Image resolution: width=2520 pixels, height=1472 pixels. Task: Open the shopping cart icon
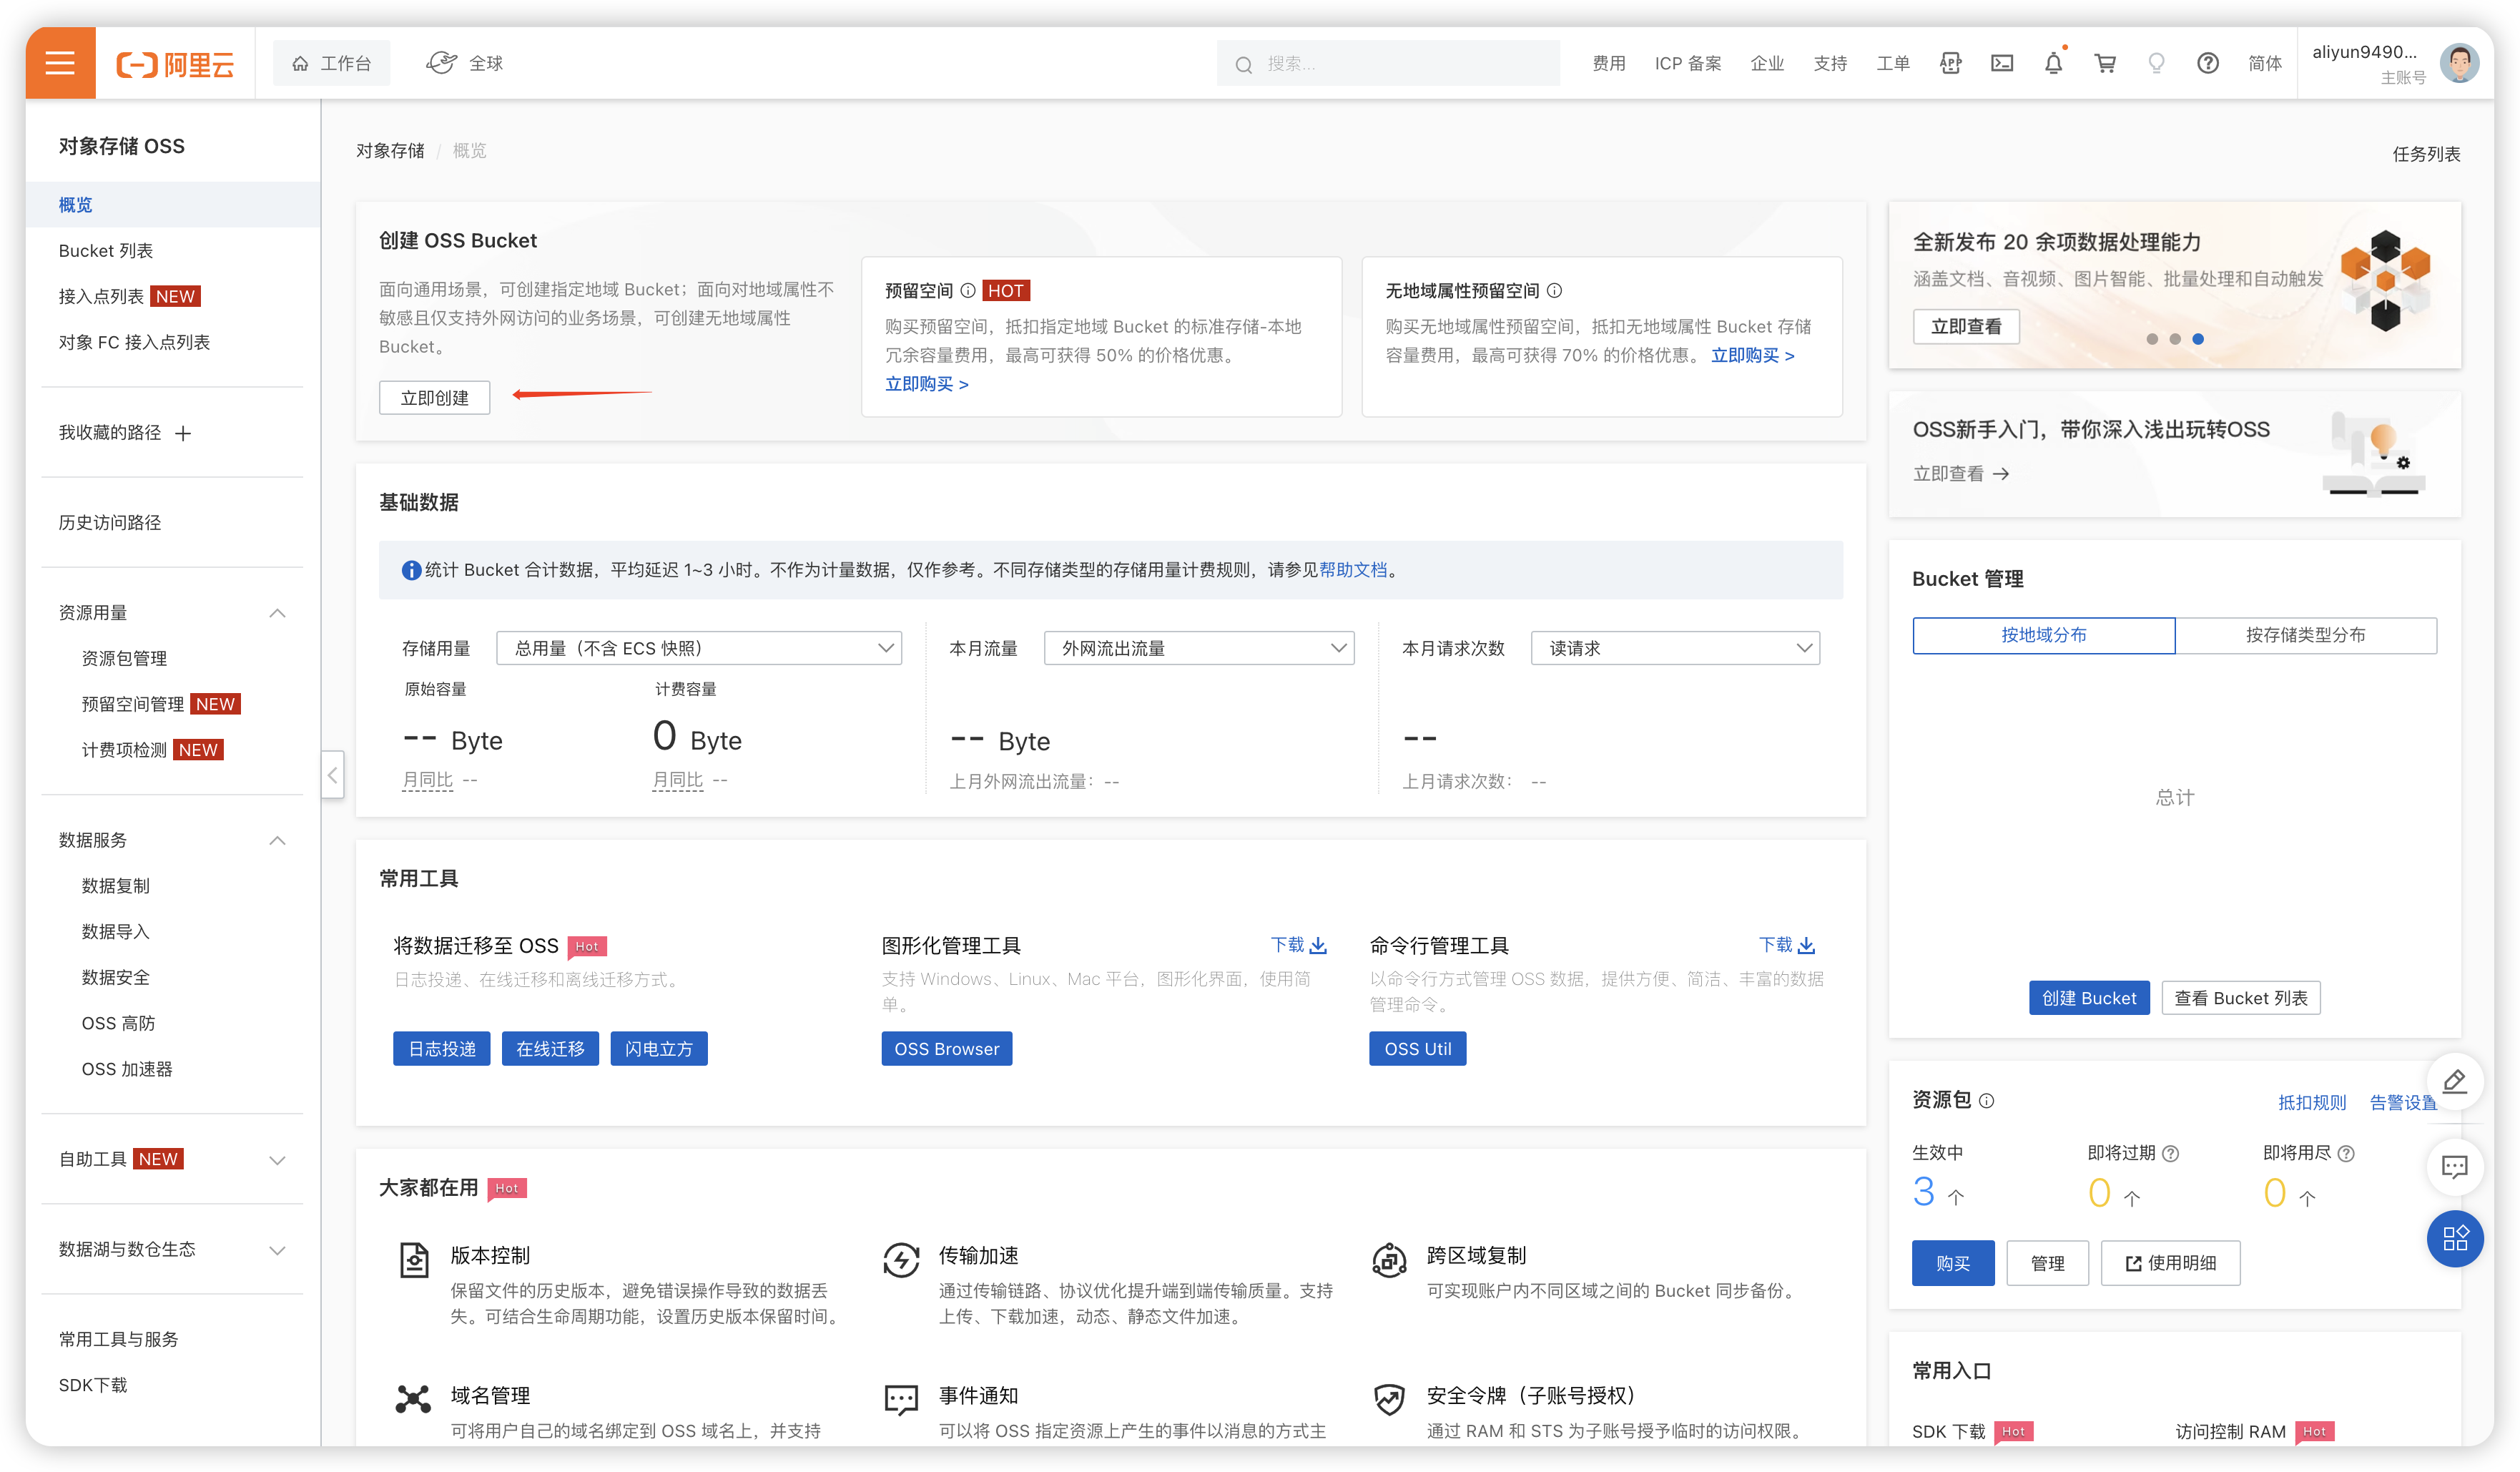tap(2105, 63)
